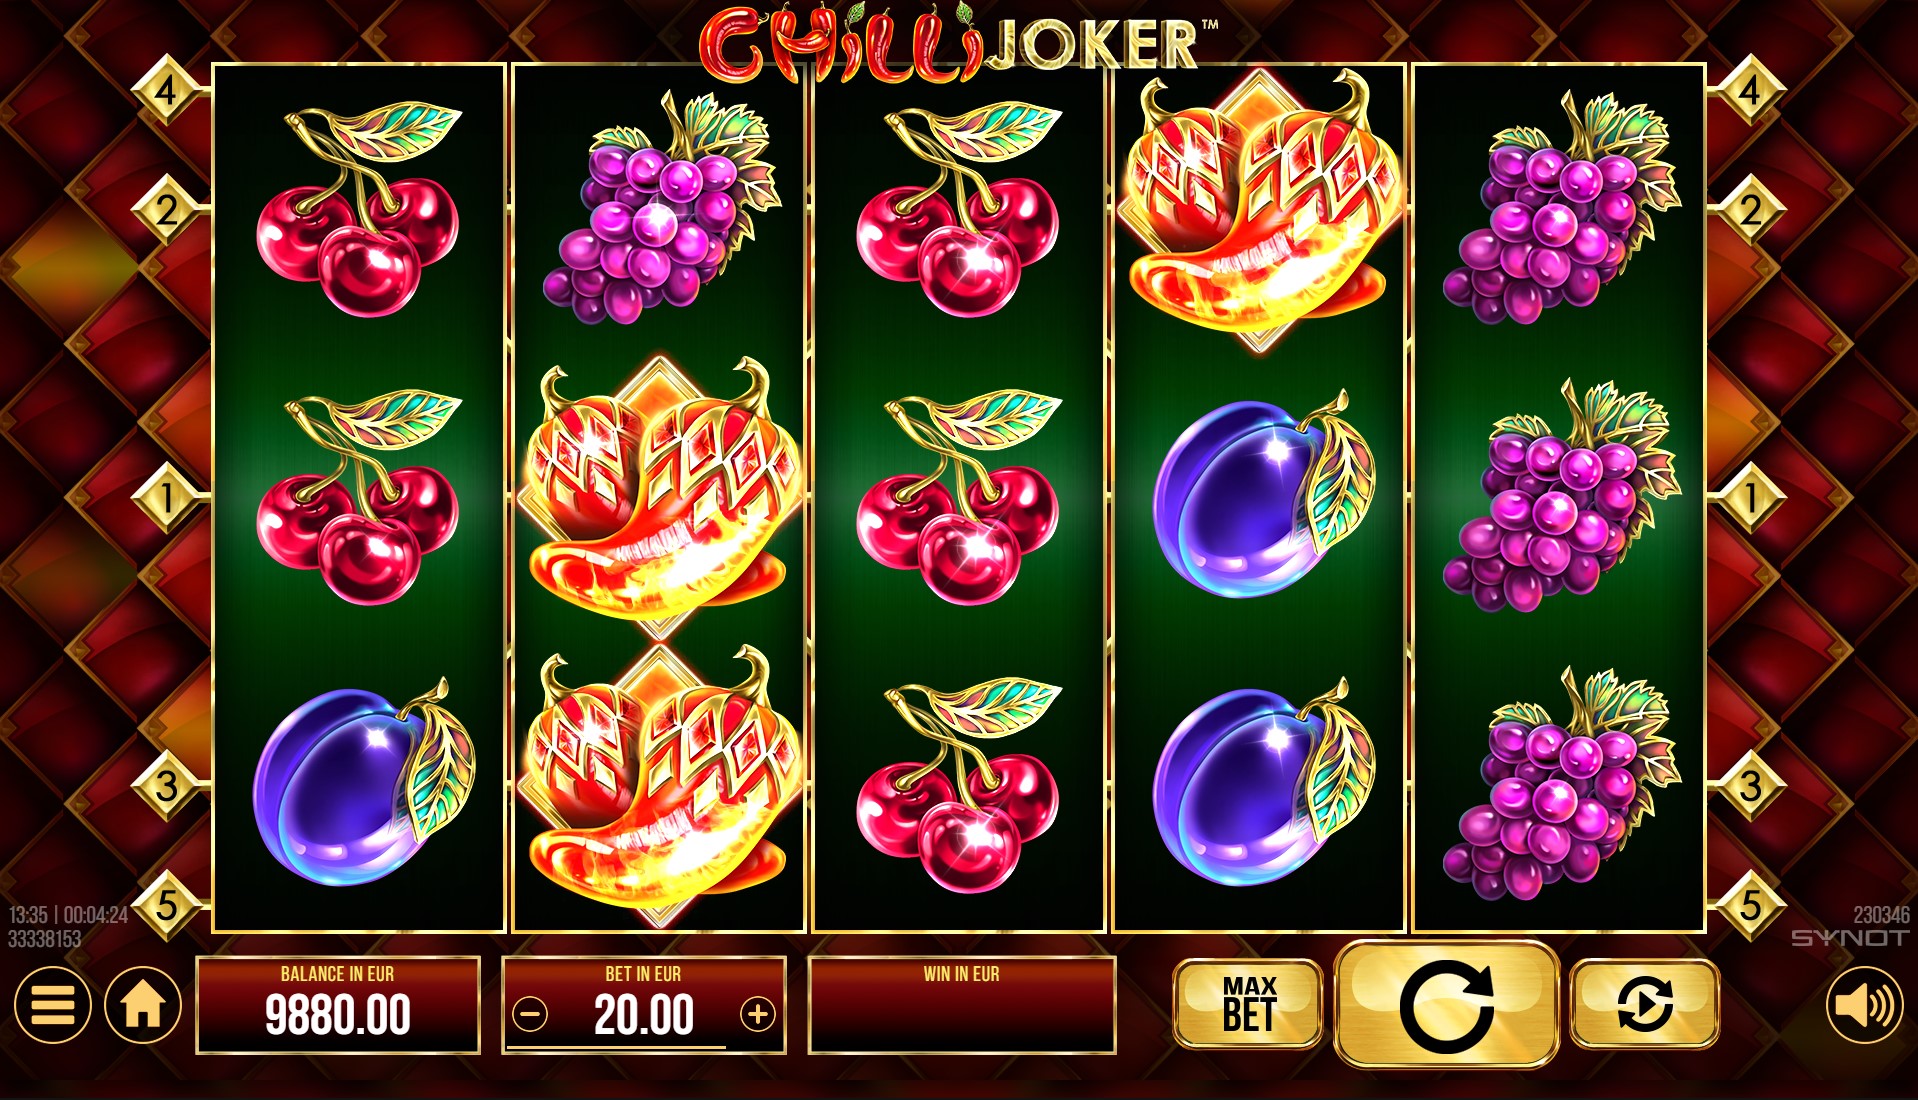
Task: Select payline 4 marker on right side
Action: click(x=1750, y=91)
